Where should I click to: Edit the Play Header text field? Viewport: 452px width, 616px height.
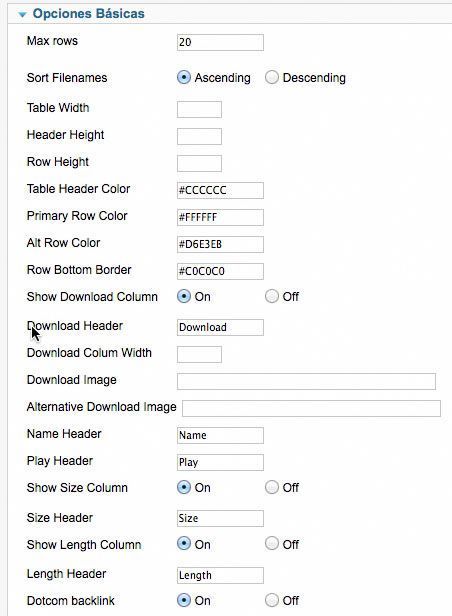click(x=220, y=462)
